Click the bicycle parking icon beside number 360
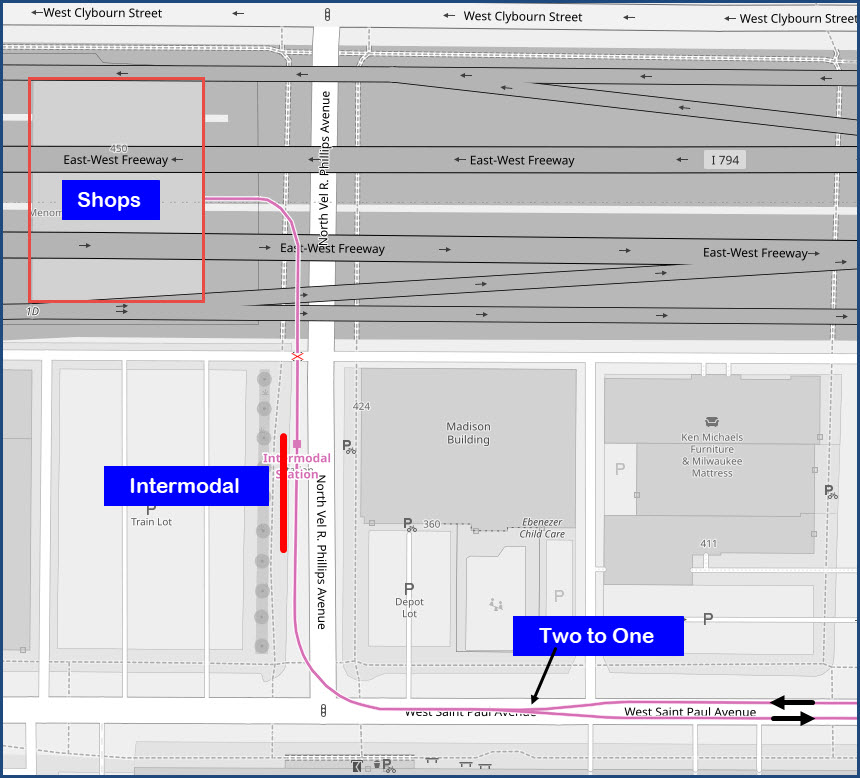Image resolution: width=860 pixels, height=778 pixels. click(409, 524)
